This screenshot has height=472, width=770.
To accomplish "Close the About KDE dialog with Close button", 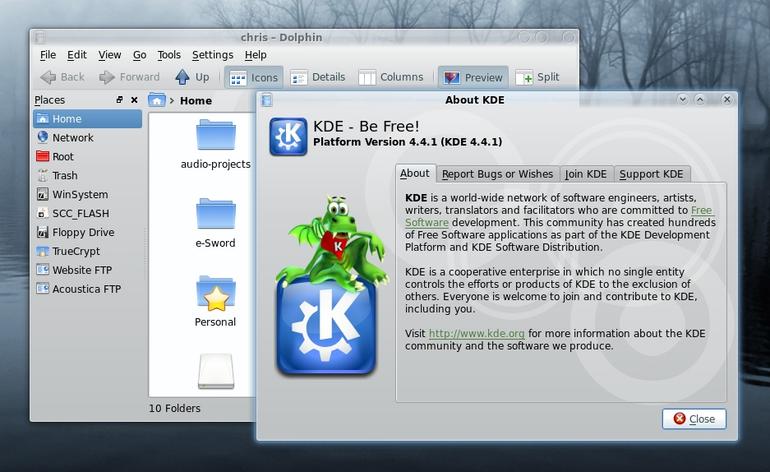I will click(694, 419).
